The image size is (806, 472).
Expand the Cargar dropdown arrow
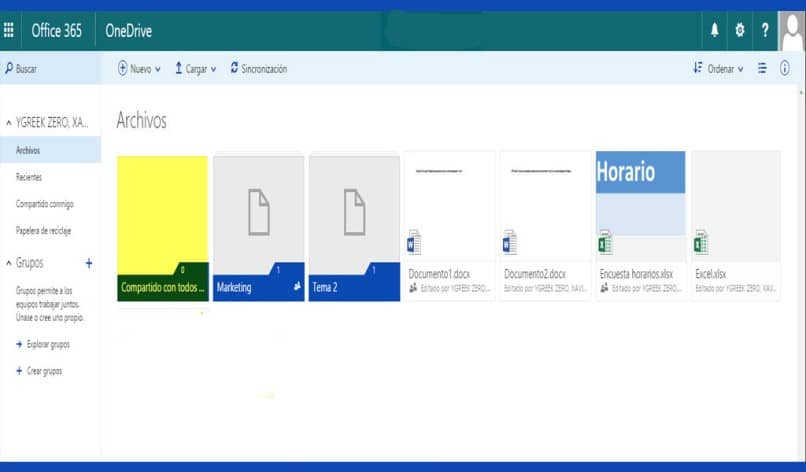(x=213, y=69)
